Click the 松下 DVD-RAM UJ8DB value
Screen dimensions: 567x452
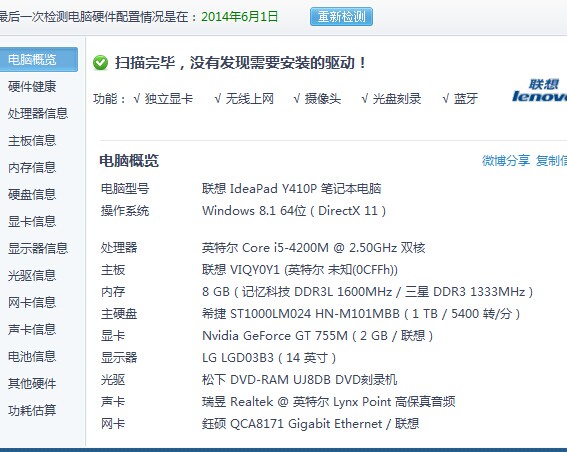pyautogui.click(x=299, y=380)
